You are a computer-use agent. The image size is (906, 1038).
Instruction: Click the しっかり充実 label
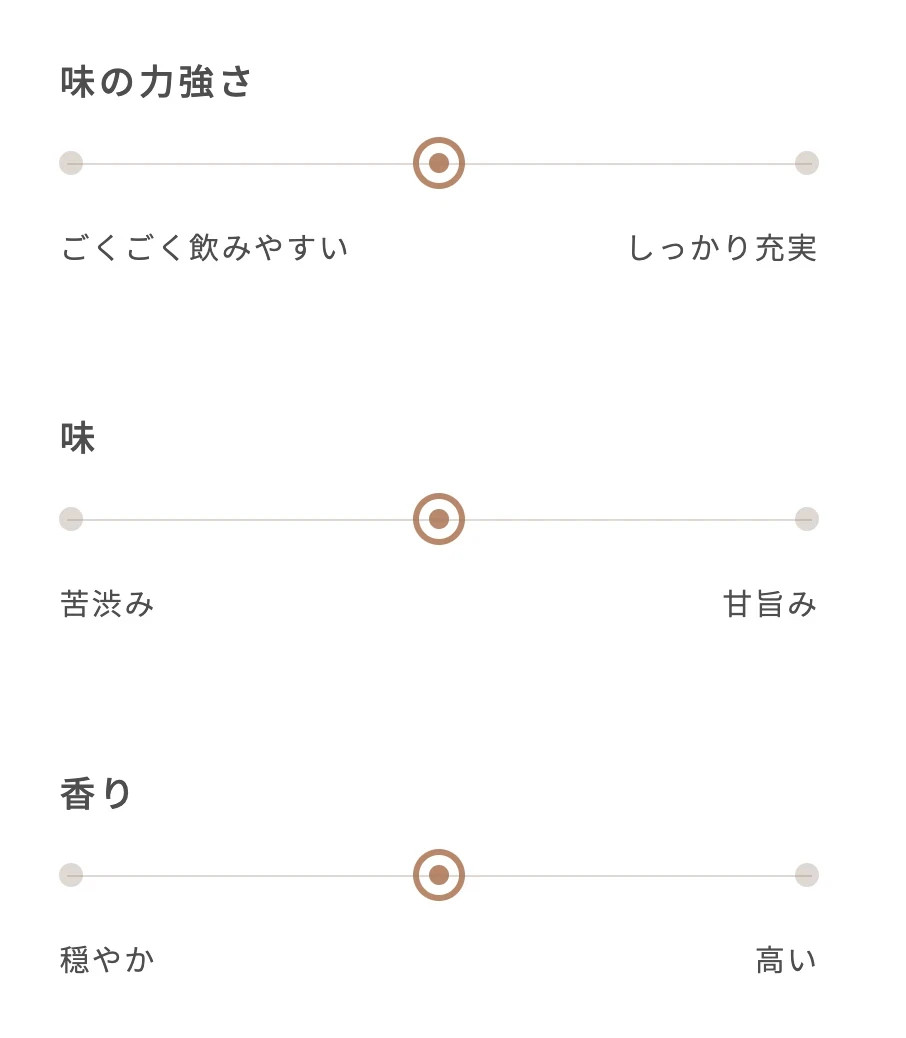(722, 248)
